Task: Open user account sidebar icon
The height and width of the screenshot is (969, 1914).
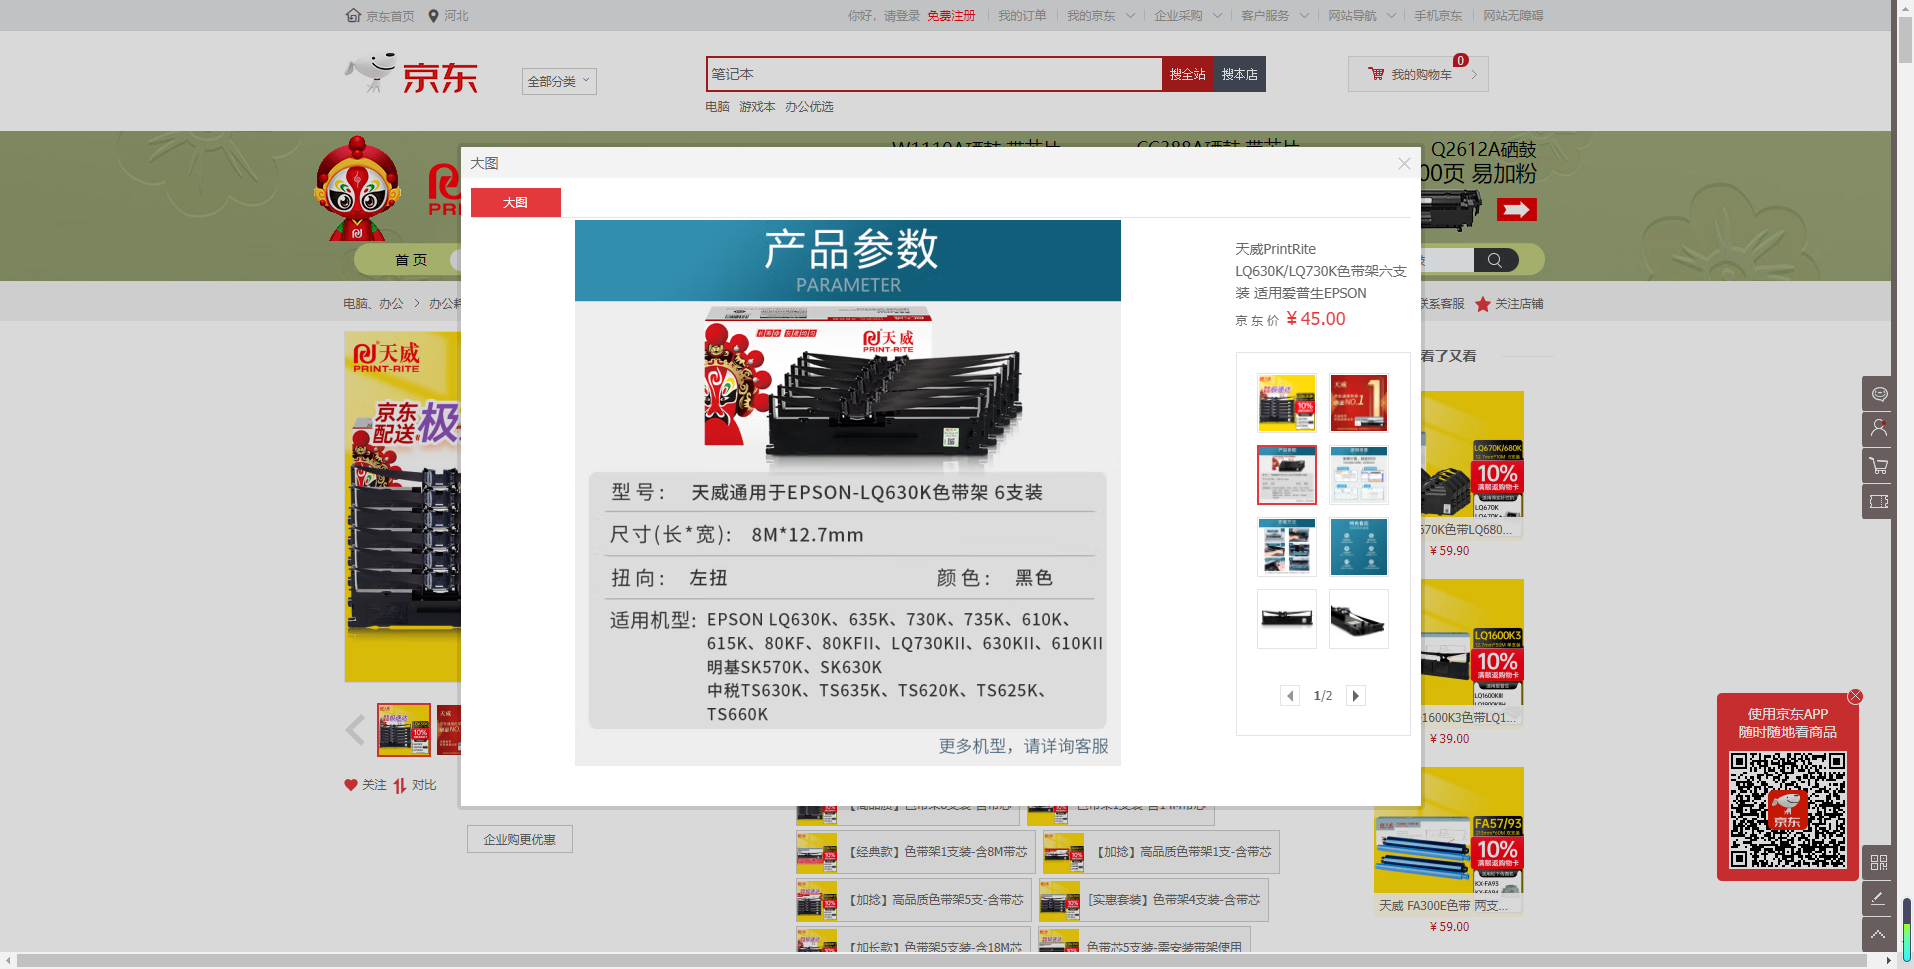Action: (1879, 429)
